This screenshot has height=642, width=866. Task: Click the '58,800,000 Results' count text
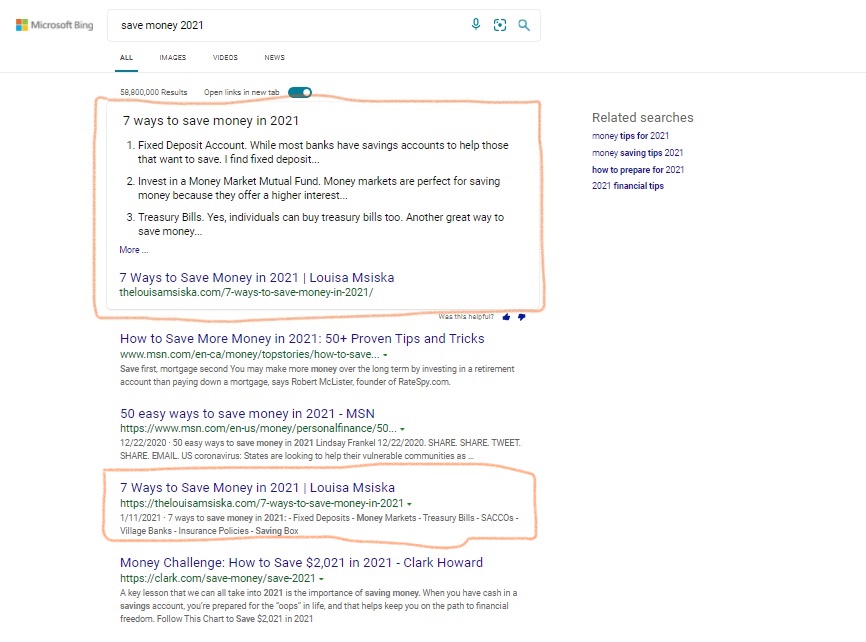click(x=154, y=92)
